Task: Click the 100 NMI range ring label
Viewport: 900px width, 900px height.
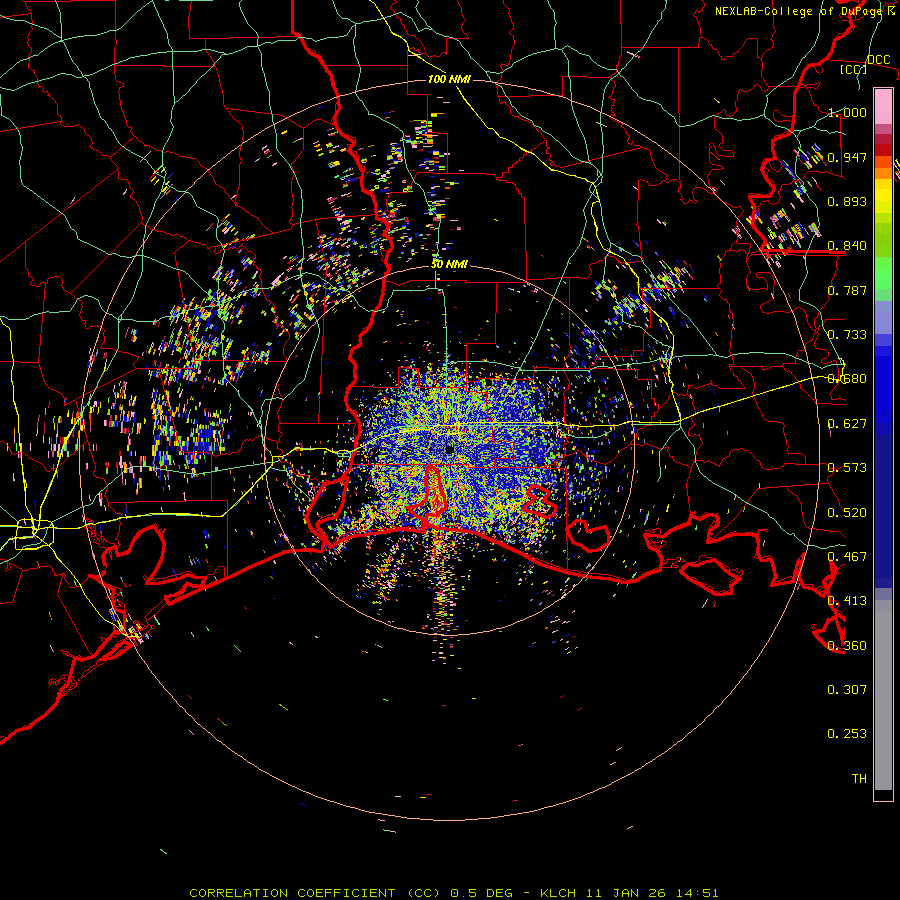Action: click(x=449, y=79)
